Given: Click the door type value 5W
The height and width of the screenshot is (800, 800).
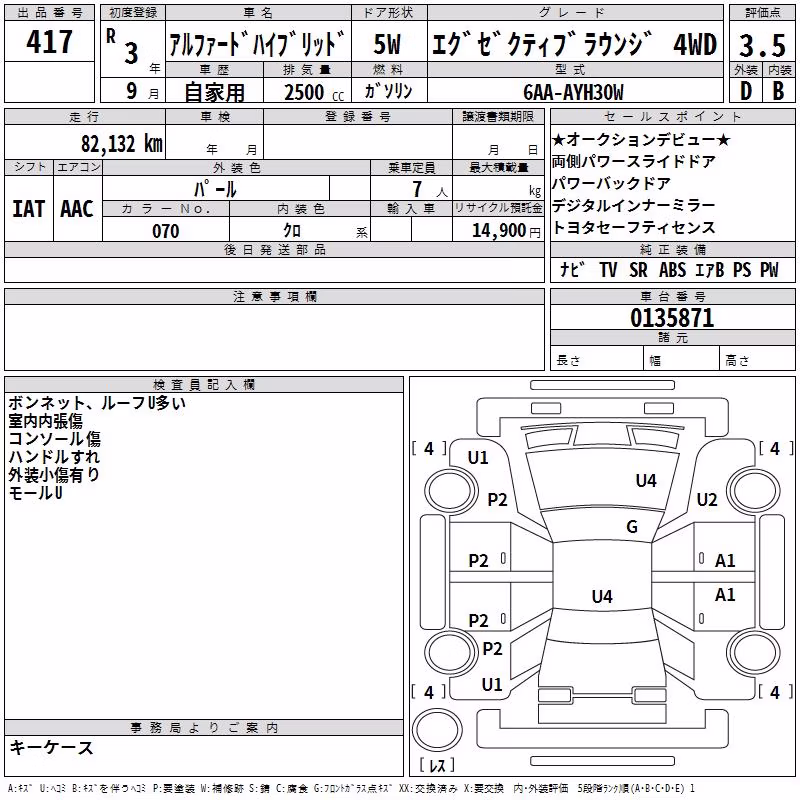Looking at the screenshot, I should [x=388, y=44].
